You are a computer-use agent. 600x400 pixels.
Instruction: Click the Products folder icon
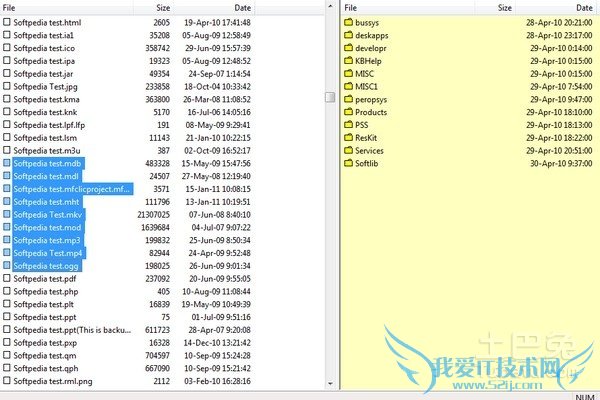(348, 112)
